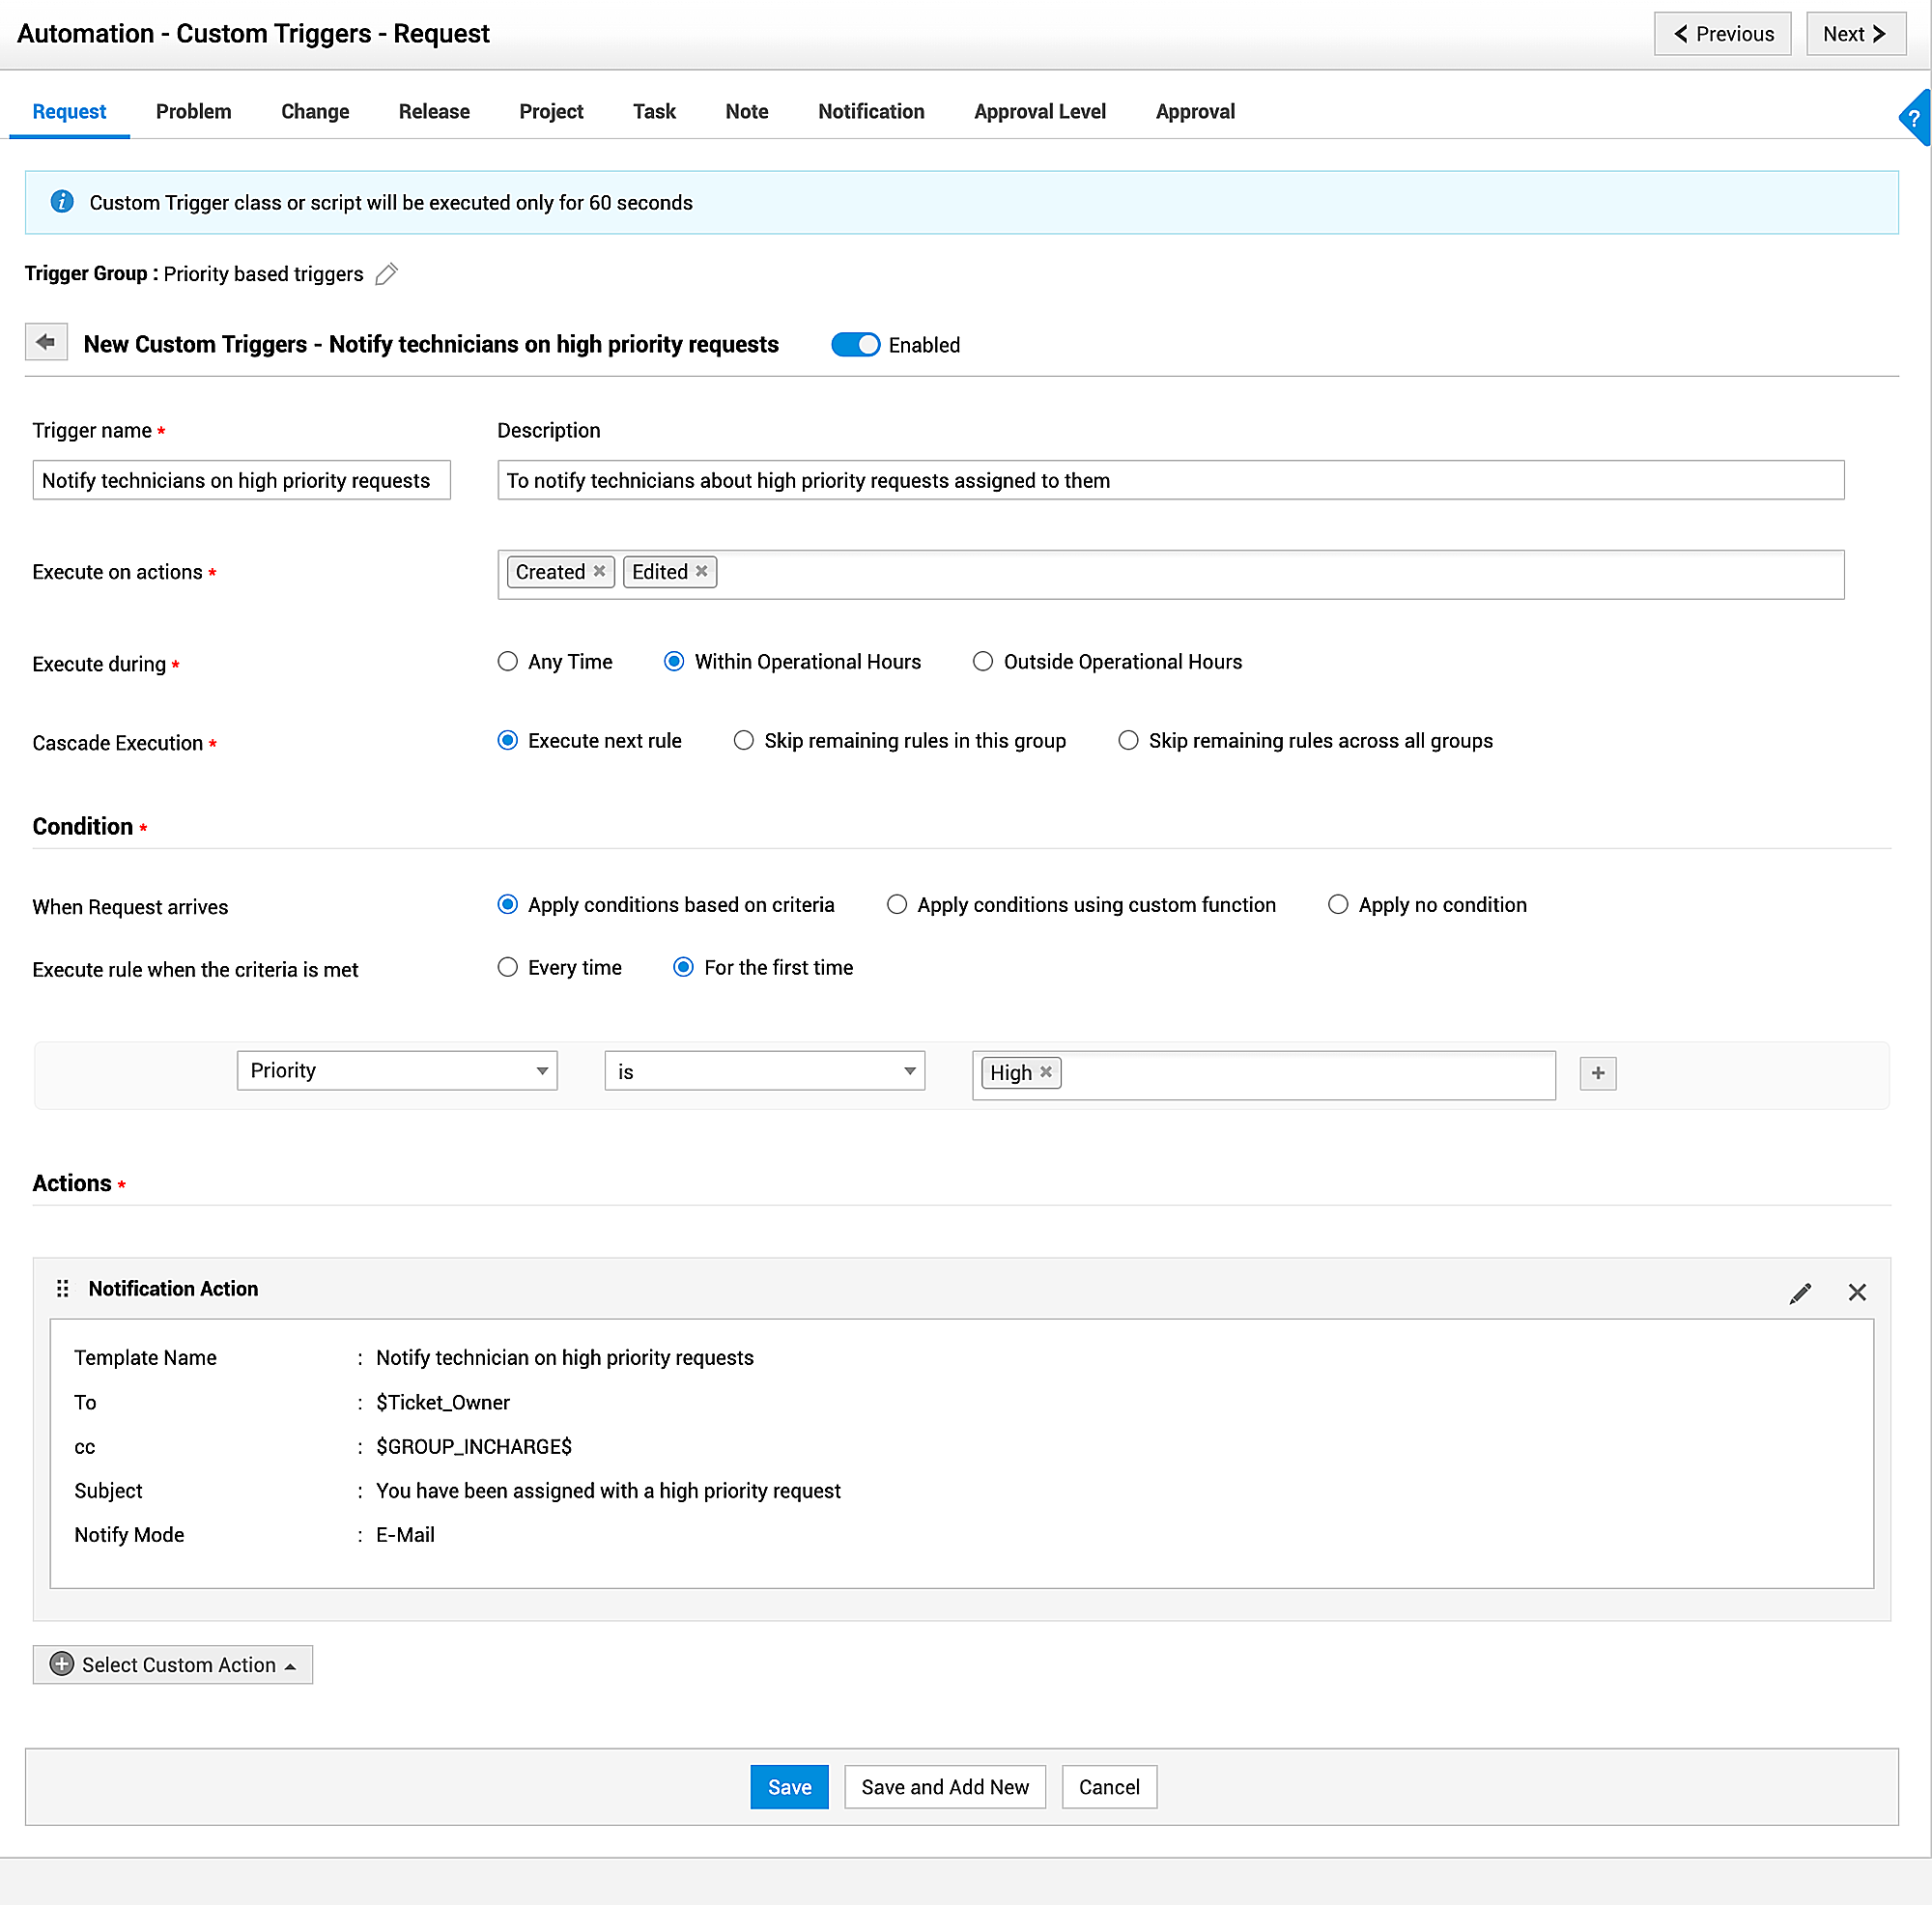Screen dimensions: 1932x1905
Task: Edit the Notification Action with pencil icon
Action: point(1800,1294)
